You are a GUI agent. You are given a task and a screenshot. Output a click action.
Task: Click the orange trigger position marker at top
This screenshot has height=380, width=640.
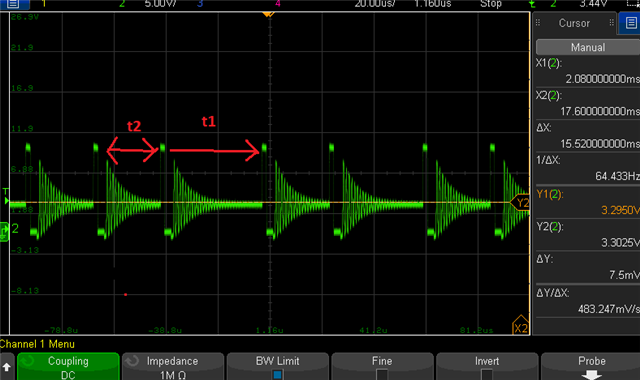point(268,14)
